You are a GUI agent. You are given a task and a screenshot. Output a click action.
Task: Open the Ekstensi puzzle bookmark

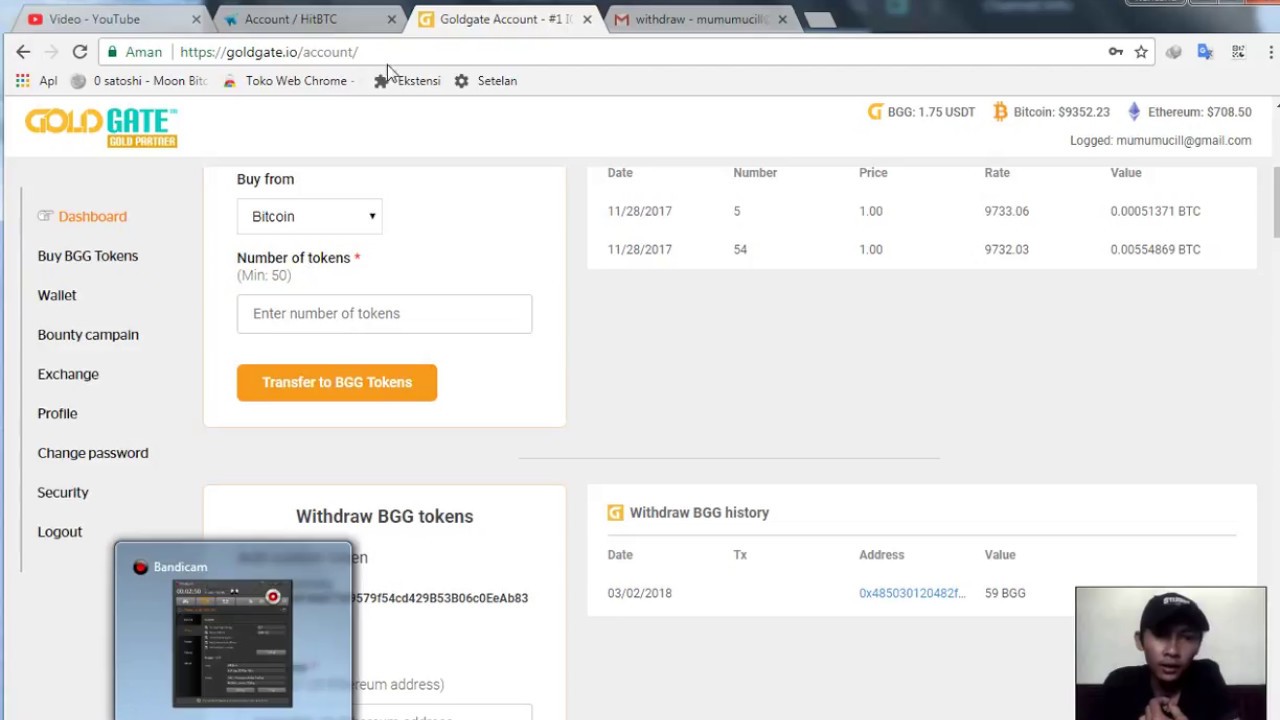pyautogui.click(x=407, y=81)
